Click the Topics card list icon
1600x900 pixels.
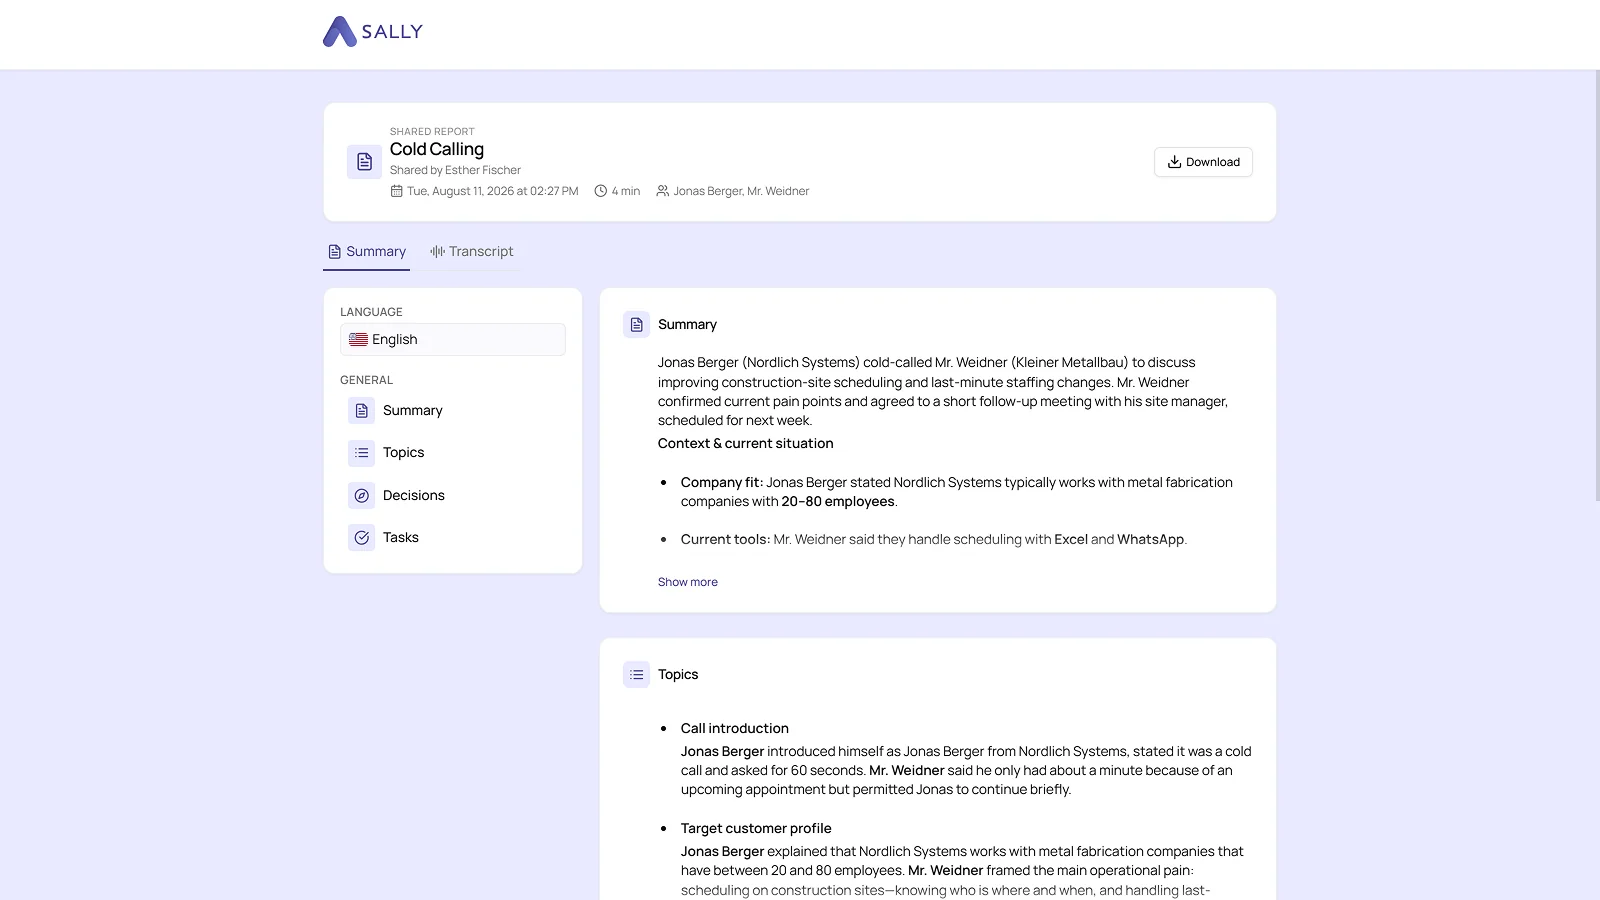(x=636, y=675)
